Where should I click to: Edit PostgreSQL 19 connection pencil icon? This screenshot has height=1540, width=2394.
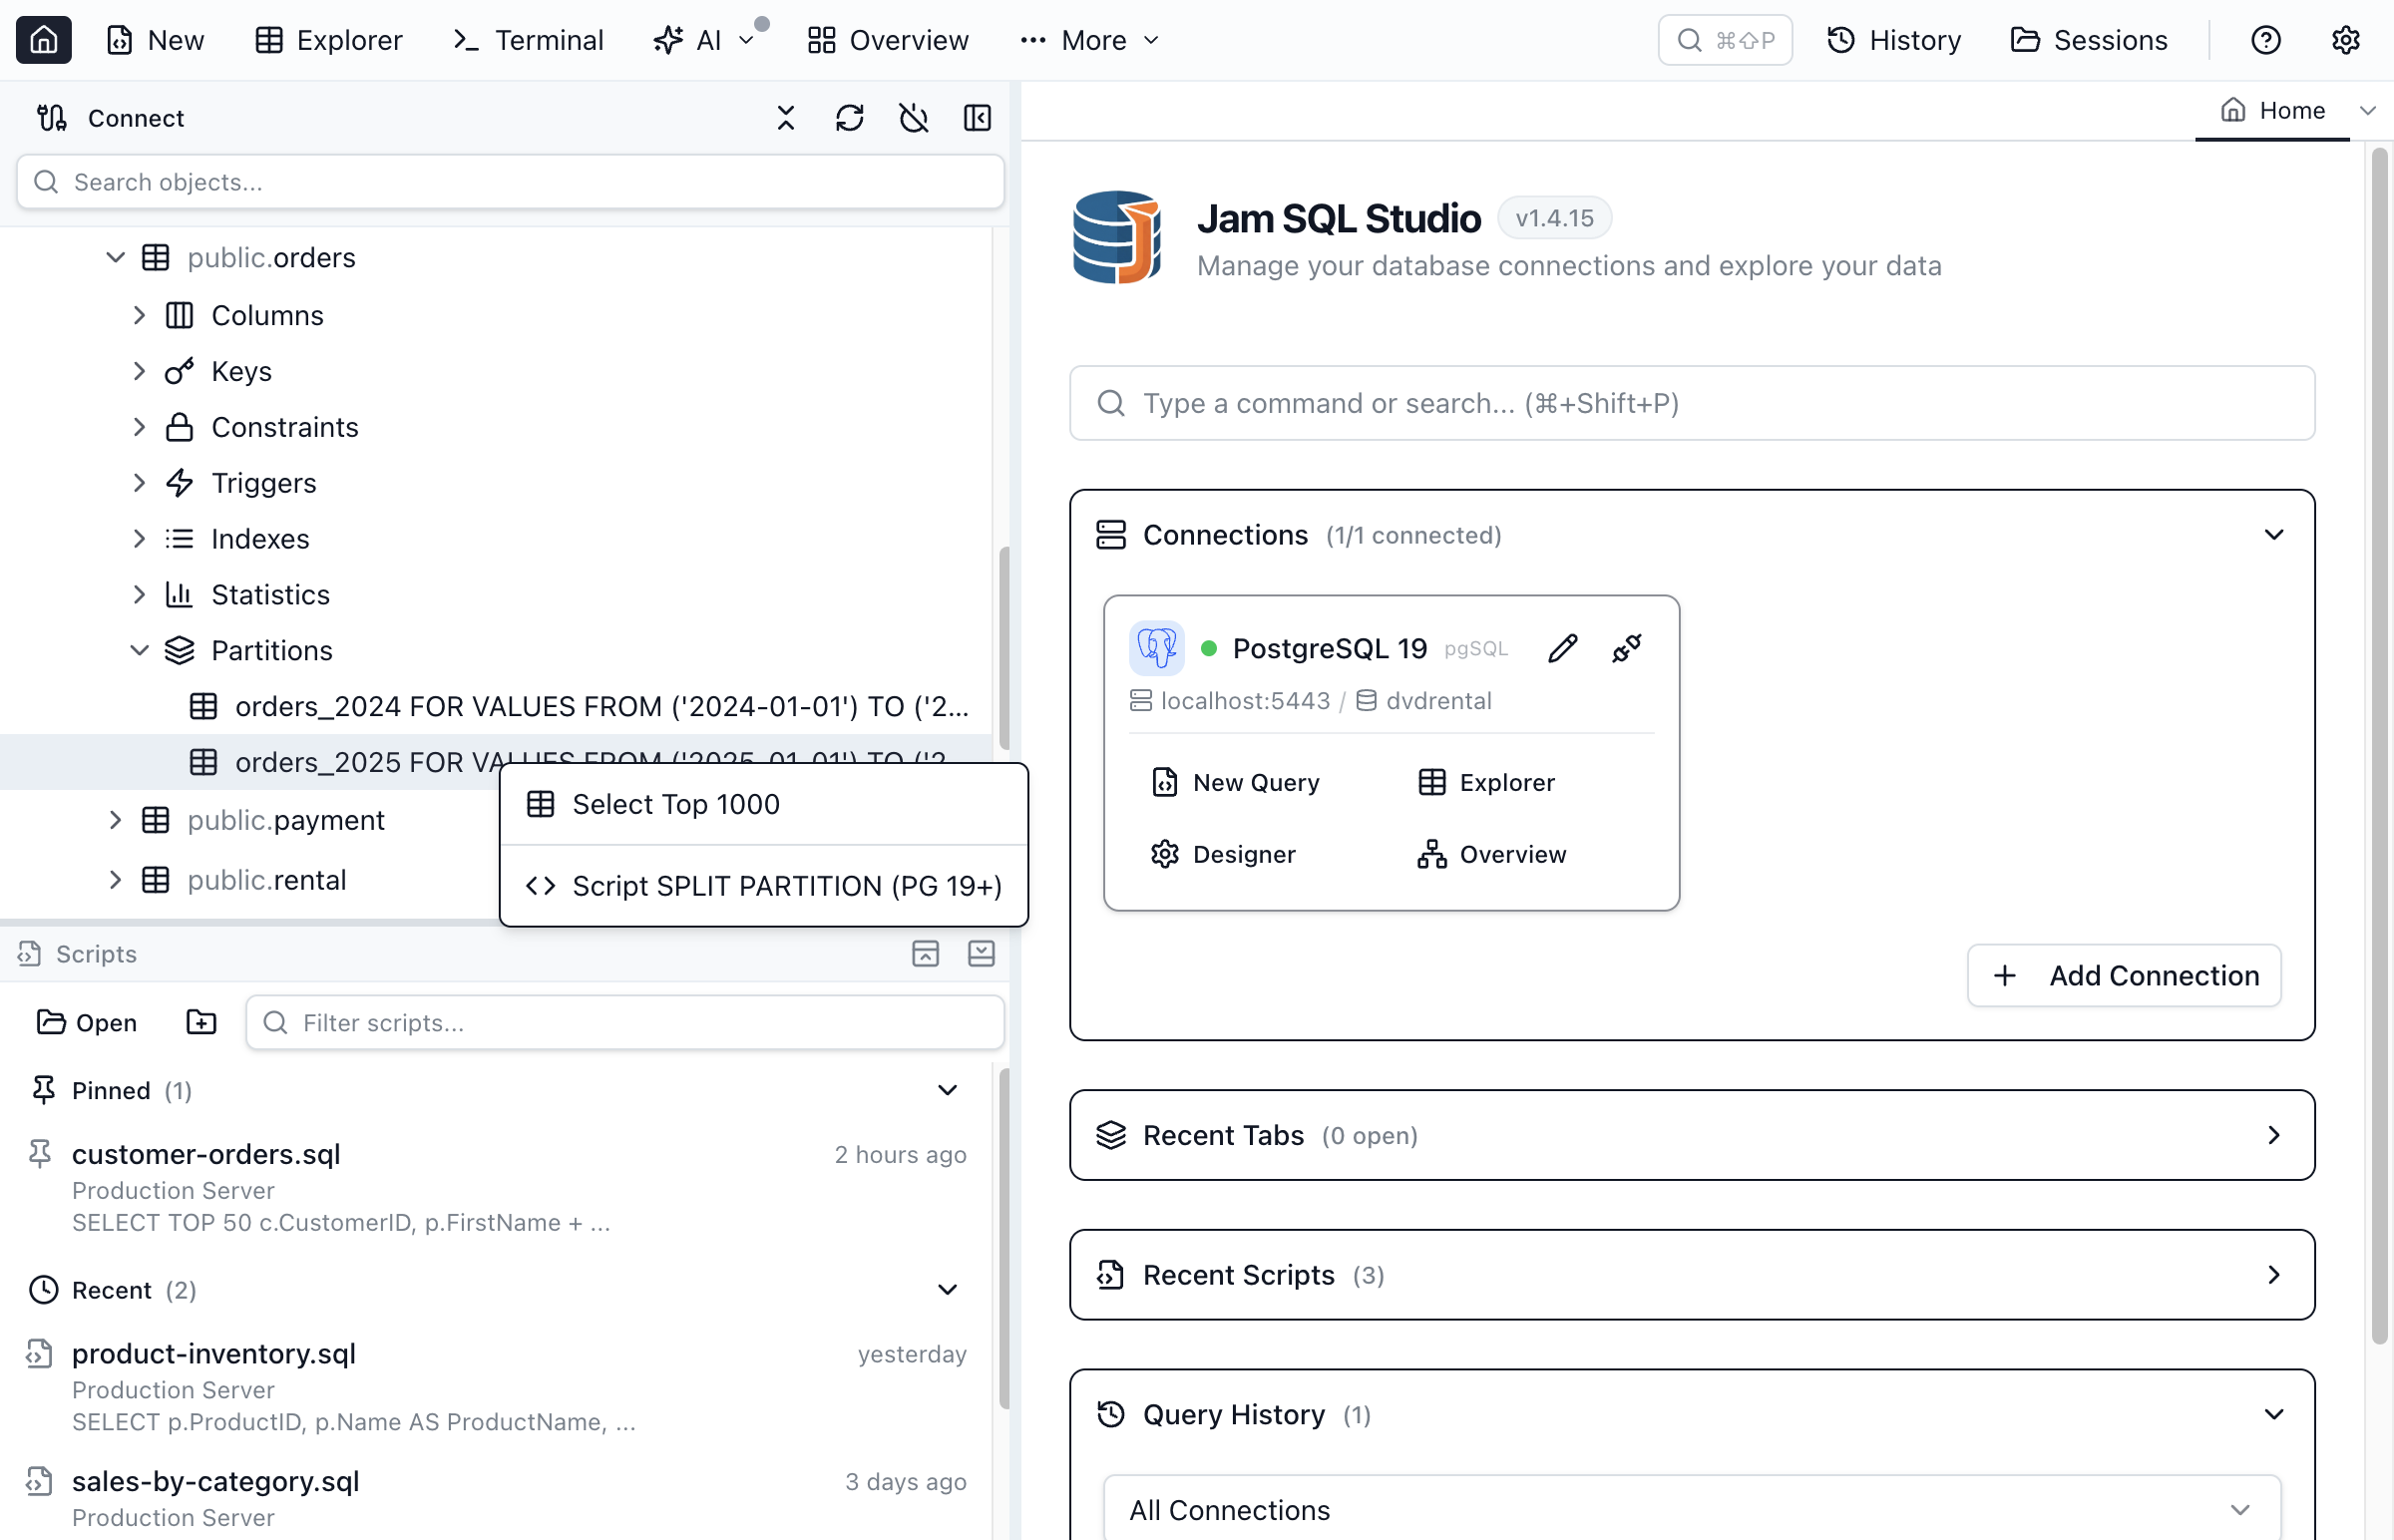tap(1563, 648)
